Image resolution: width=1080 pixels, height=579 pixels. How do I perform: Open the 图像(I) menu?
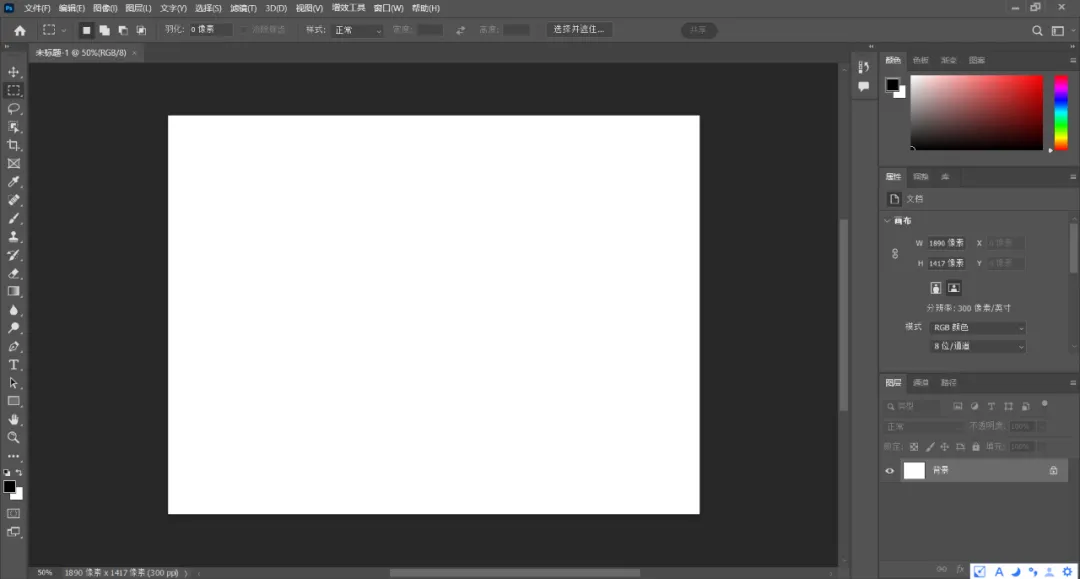click(105, 8)
